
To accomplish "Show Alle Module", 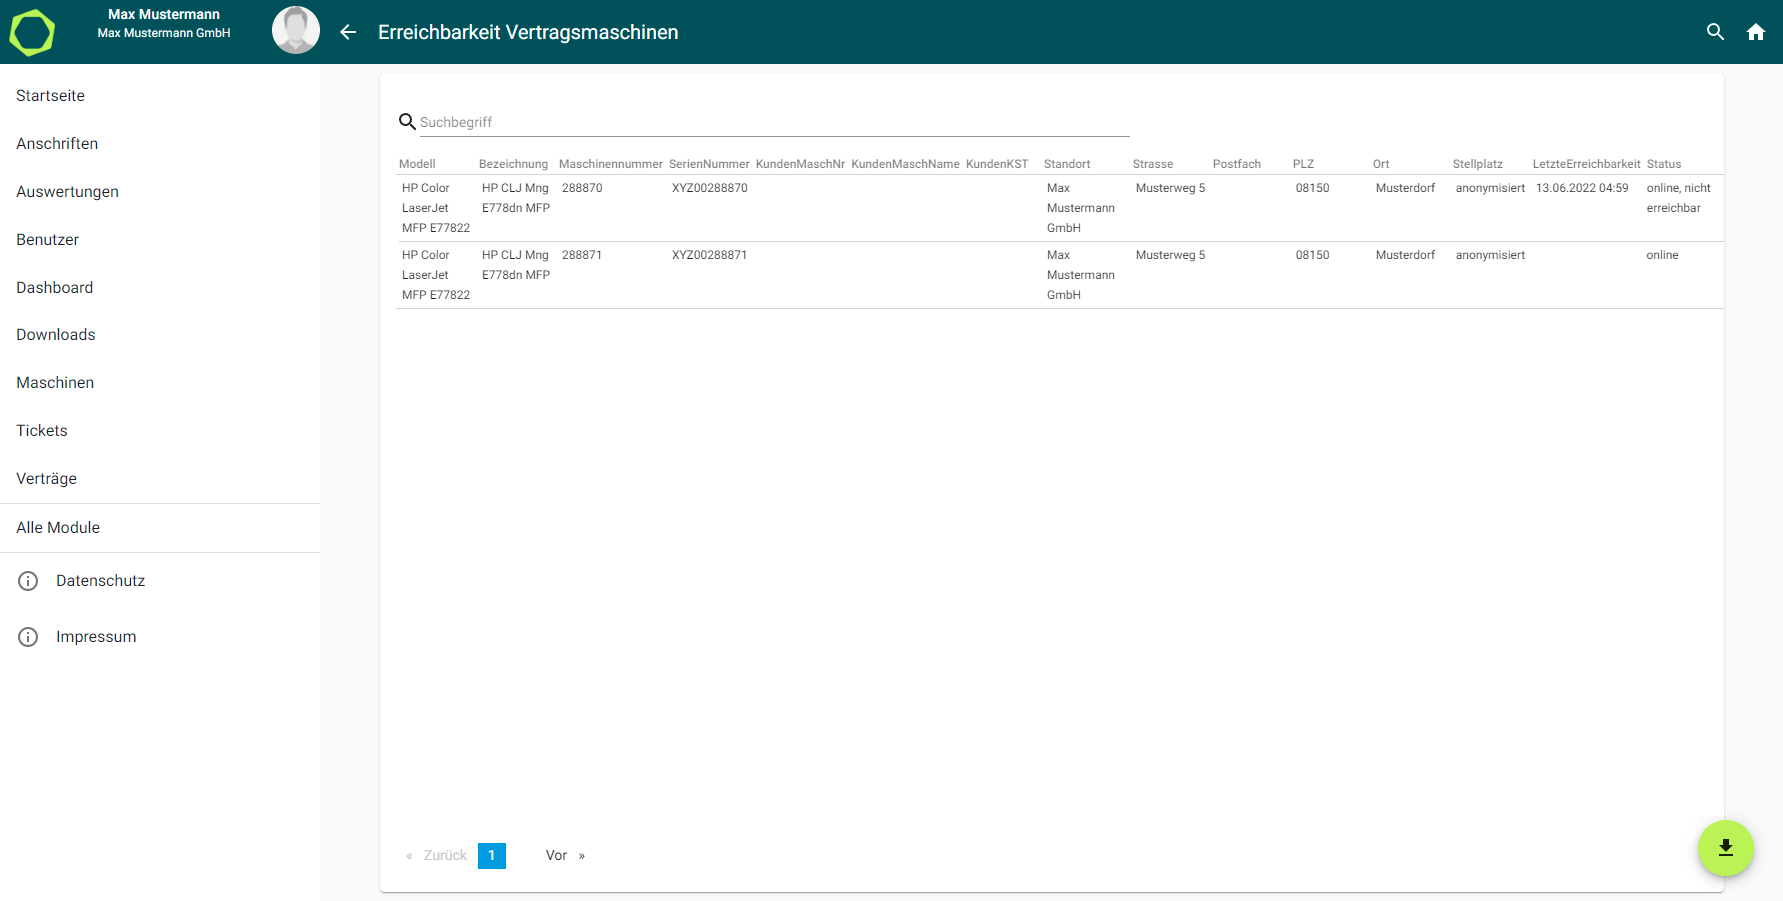I will point(58,528).
